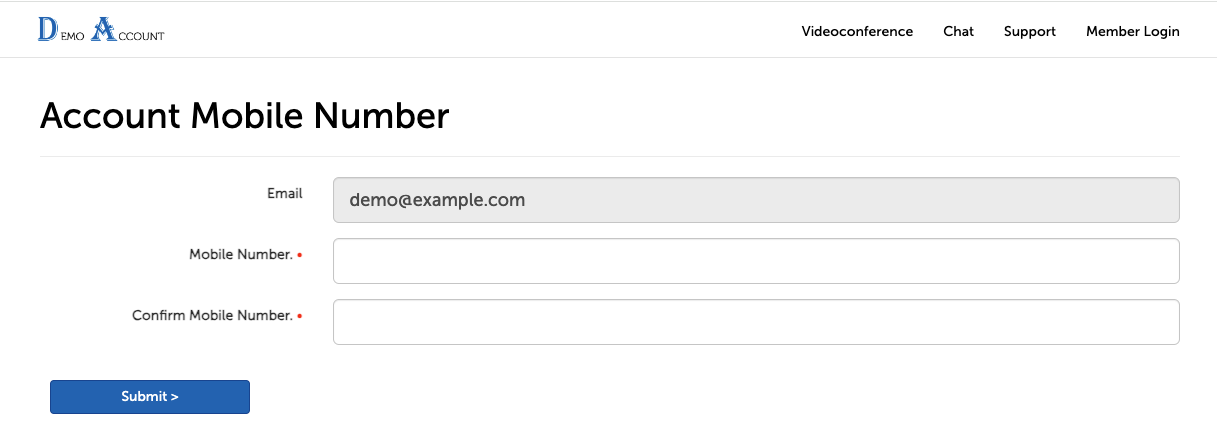Focus the Mobile Number input field

[x=755, y=261]
